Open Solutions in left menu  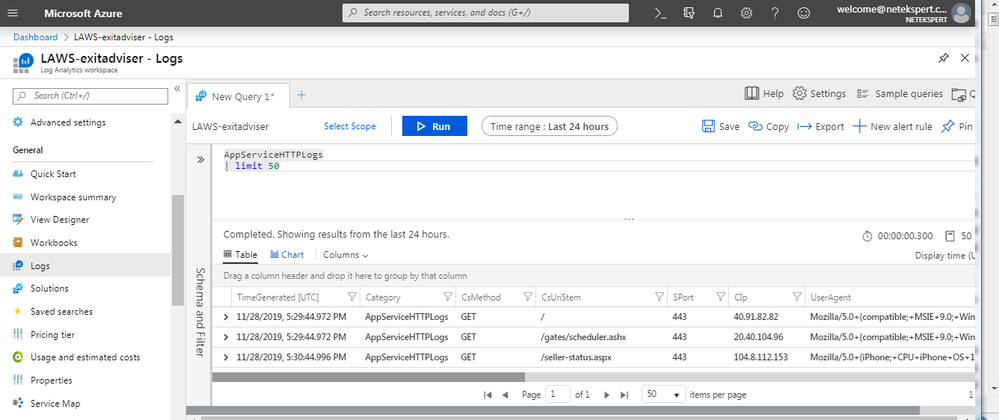[49, 289]
